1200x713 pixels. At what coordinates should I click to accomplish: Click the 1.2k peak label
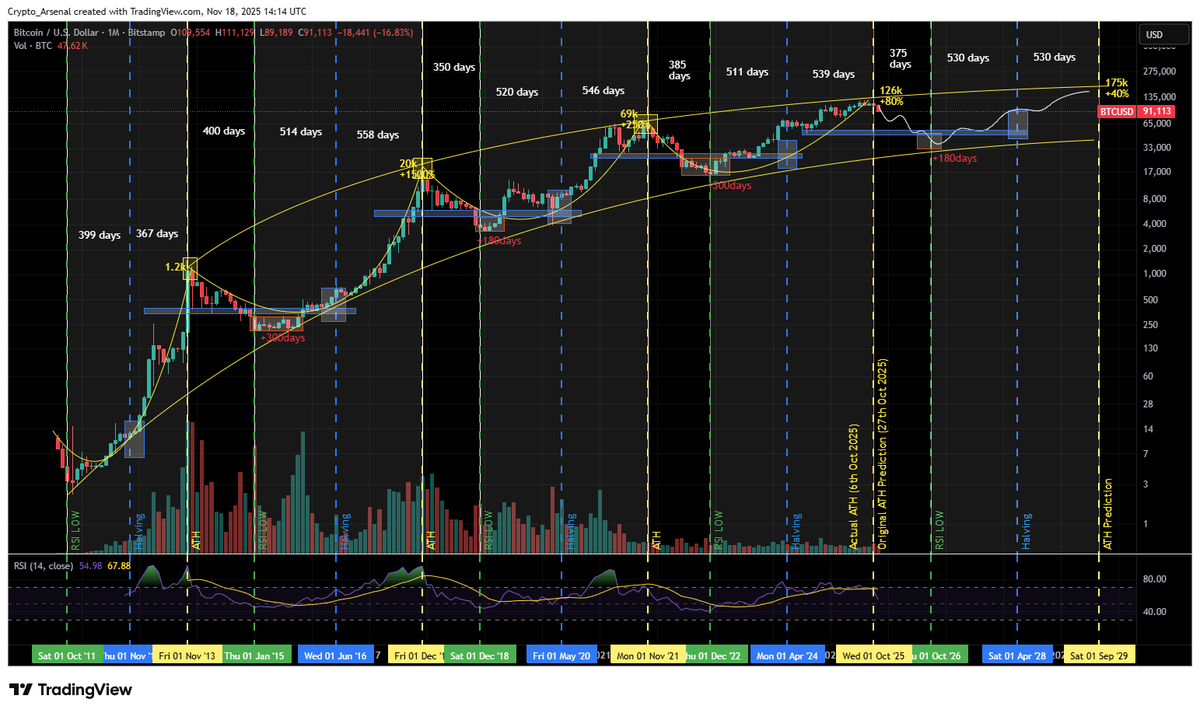click(175, 267)
